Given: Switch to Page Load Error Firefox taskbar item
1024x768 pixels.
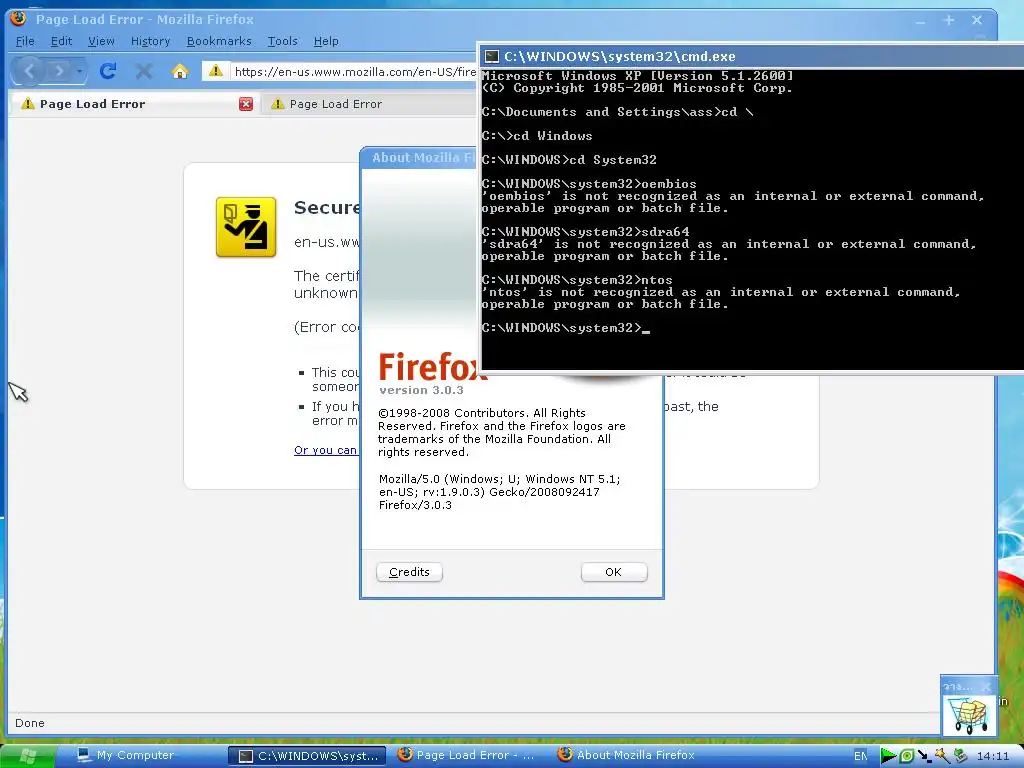Looking at the screenshot, I should pyautogui.click(x=466, y=756).
